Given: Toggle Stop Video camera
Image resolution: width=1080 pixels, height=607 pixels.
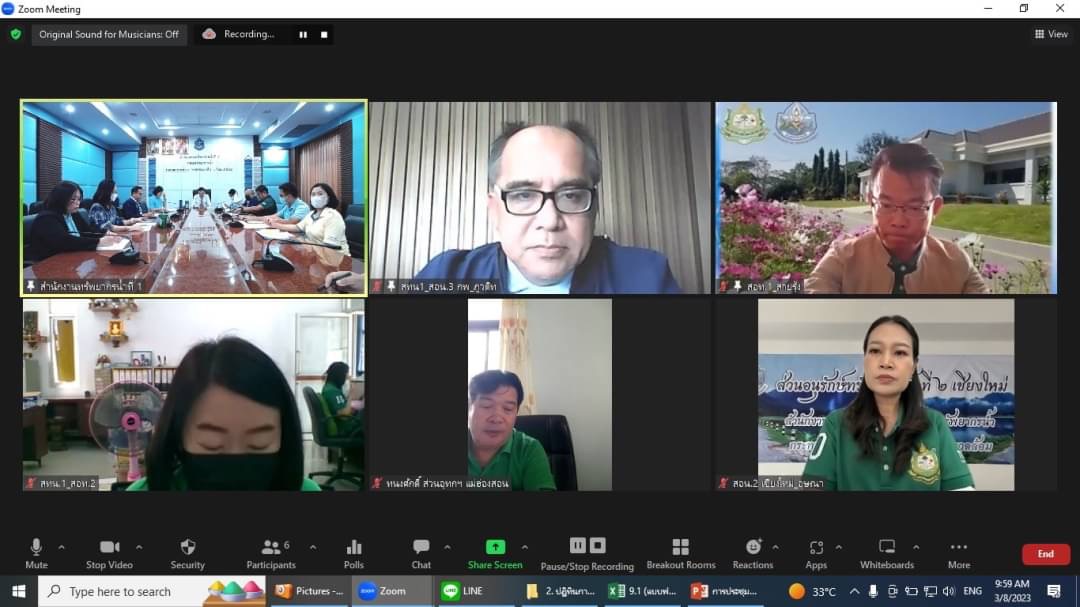Looking at the screenshot, I should pos(109,554).
